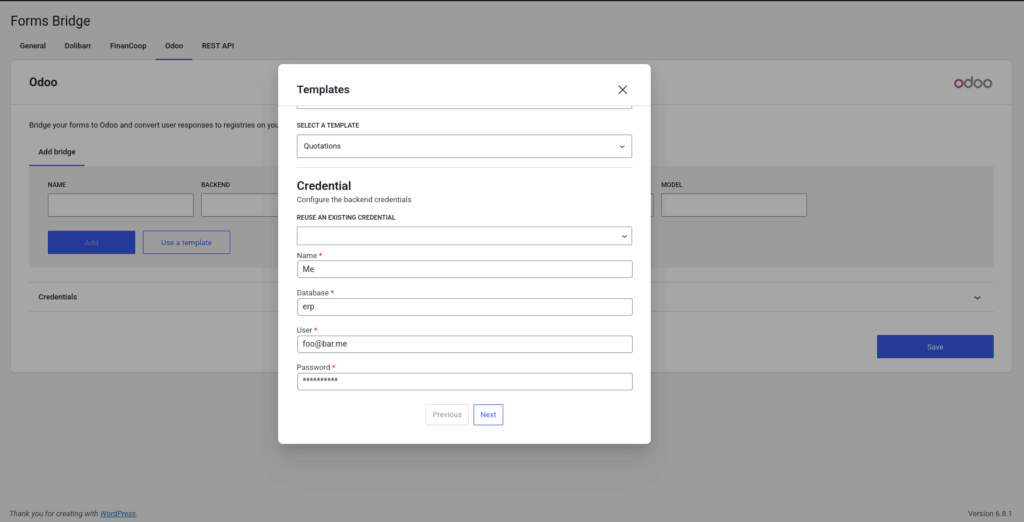Close the Templates dialog

pos(622,90)
